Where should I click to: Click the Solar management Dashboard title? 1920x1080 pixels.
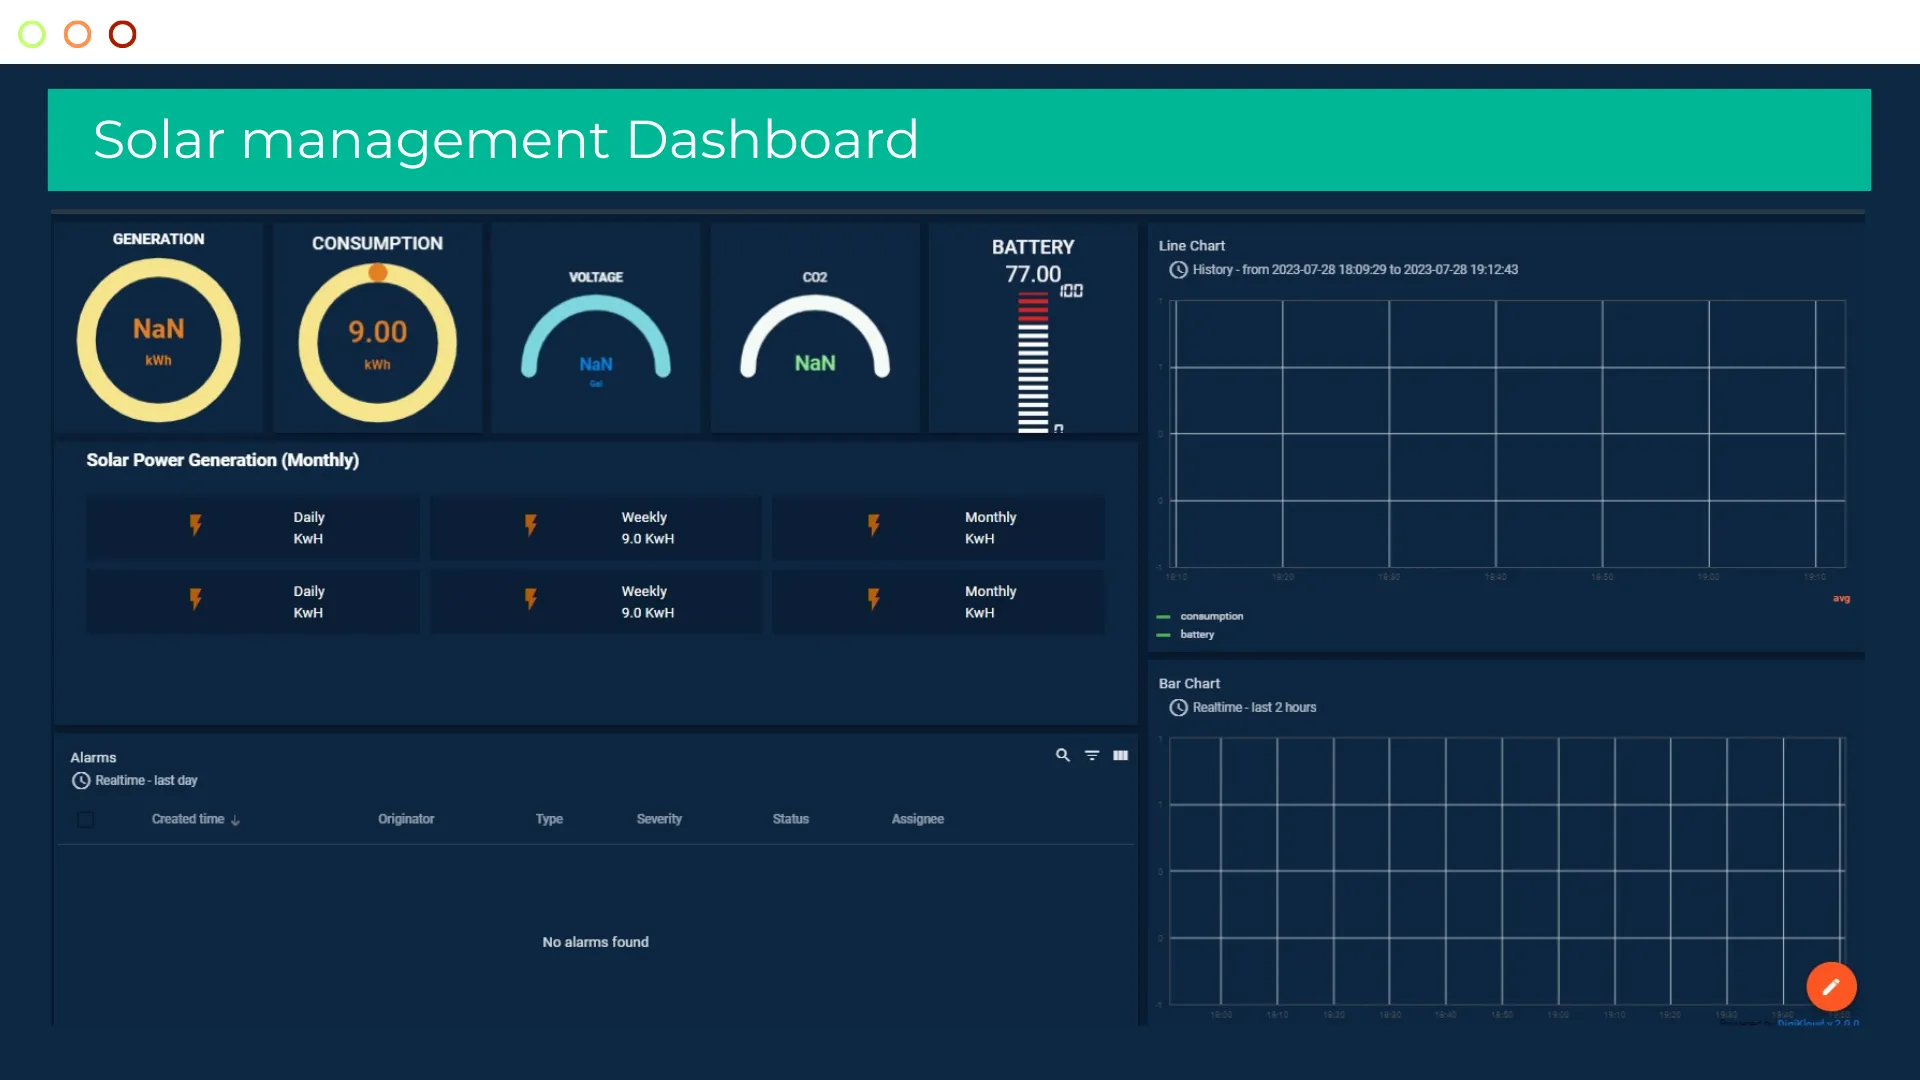click(x=506, y=139)
